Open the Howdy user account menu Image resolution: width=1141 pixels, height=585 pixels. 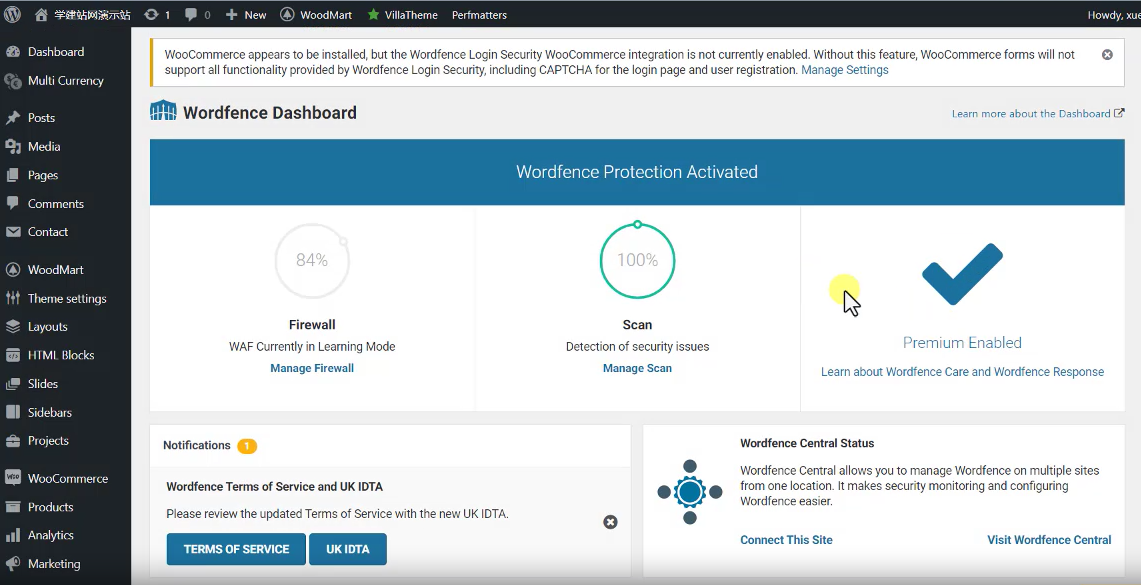[x=1114, y=15]
